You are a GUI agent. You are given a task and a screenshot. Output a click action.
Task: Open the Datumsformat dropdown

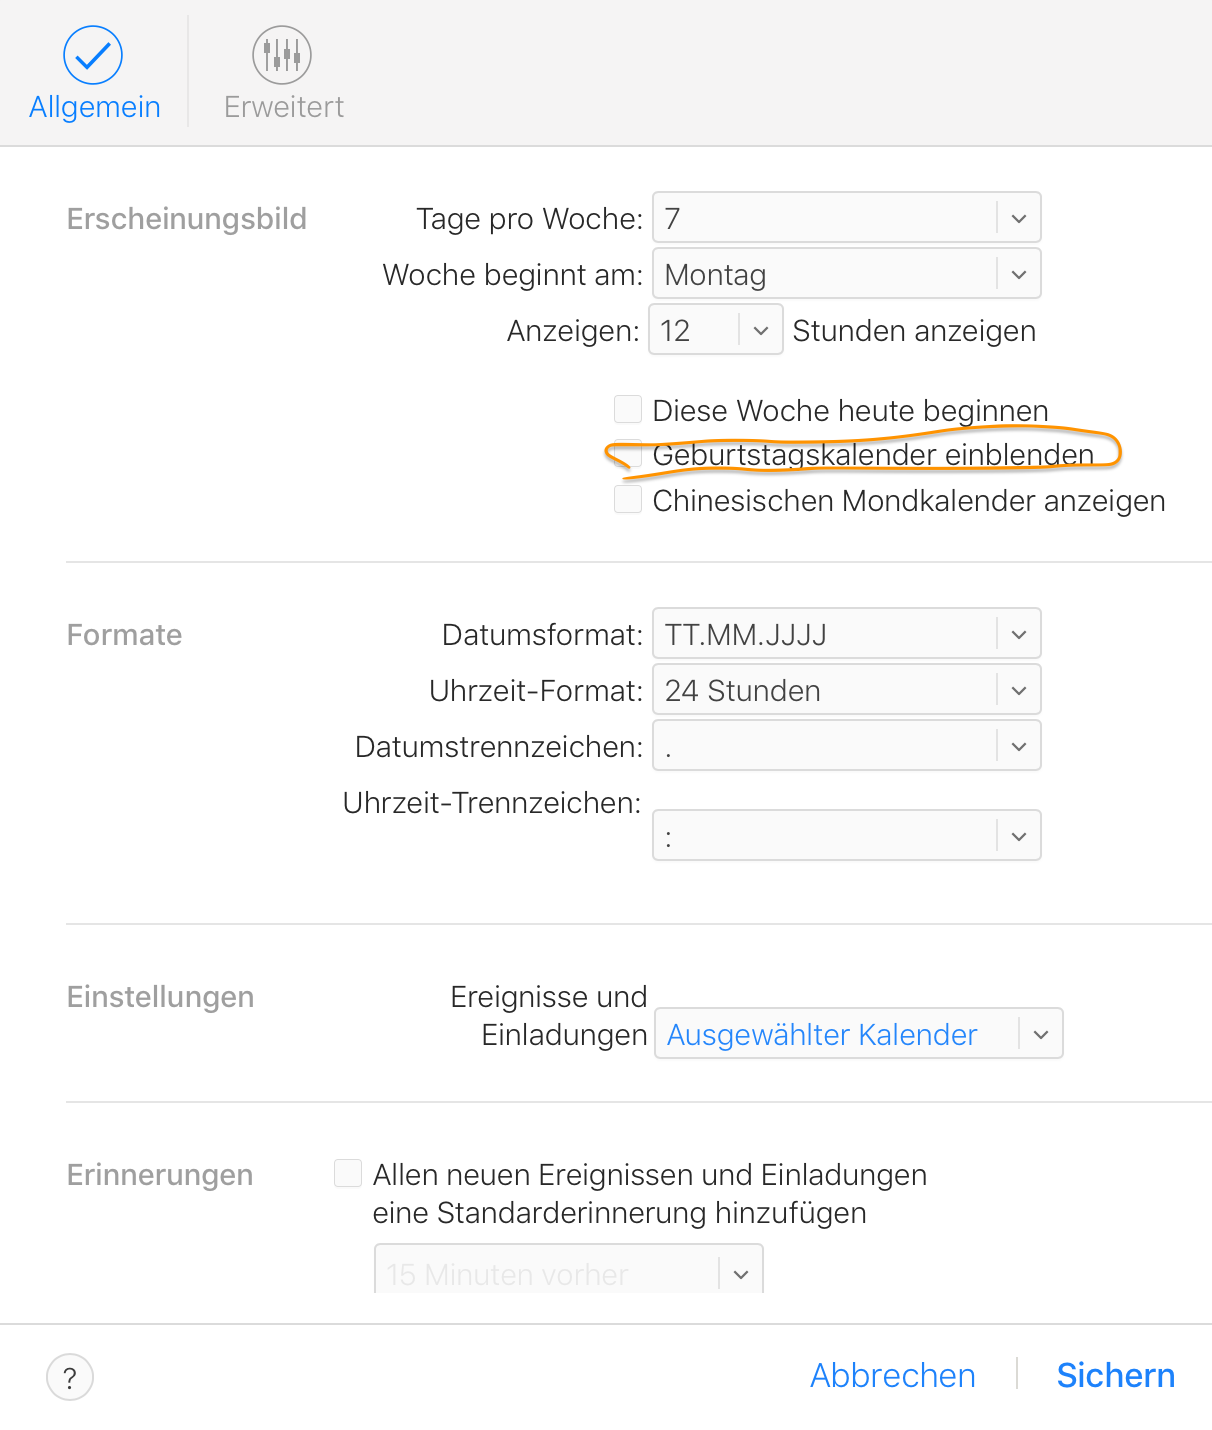tap(846, 634)
